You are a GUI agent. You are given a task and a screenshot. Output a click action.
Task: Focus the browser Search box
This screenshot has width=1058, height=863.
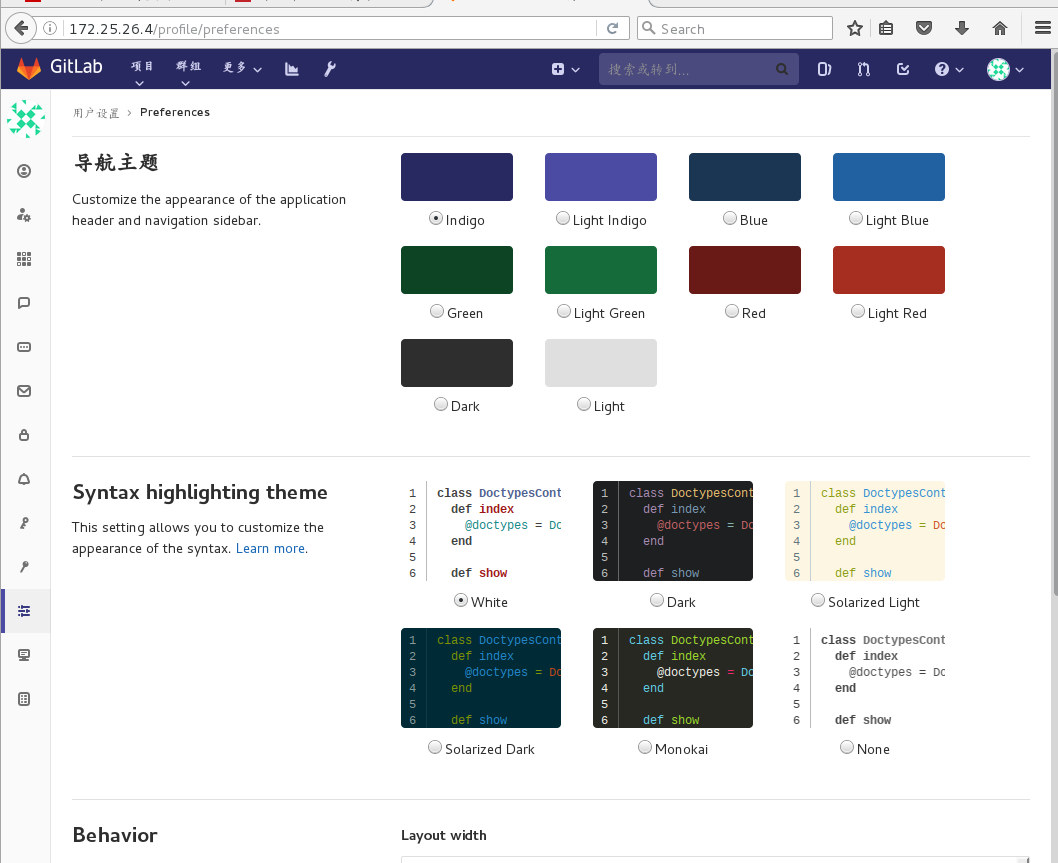[735, 28]
